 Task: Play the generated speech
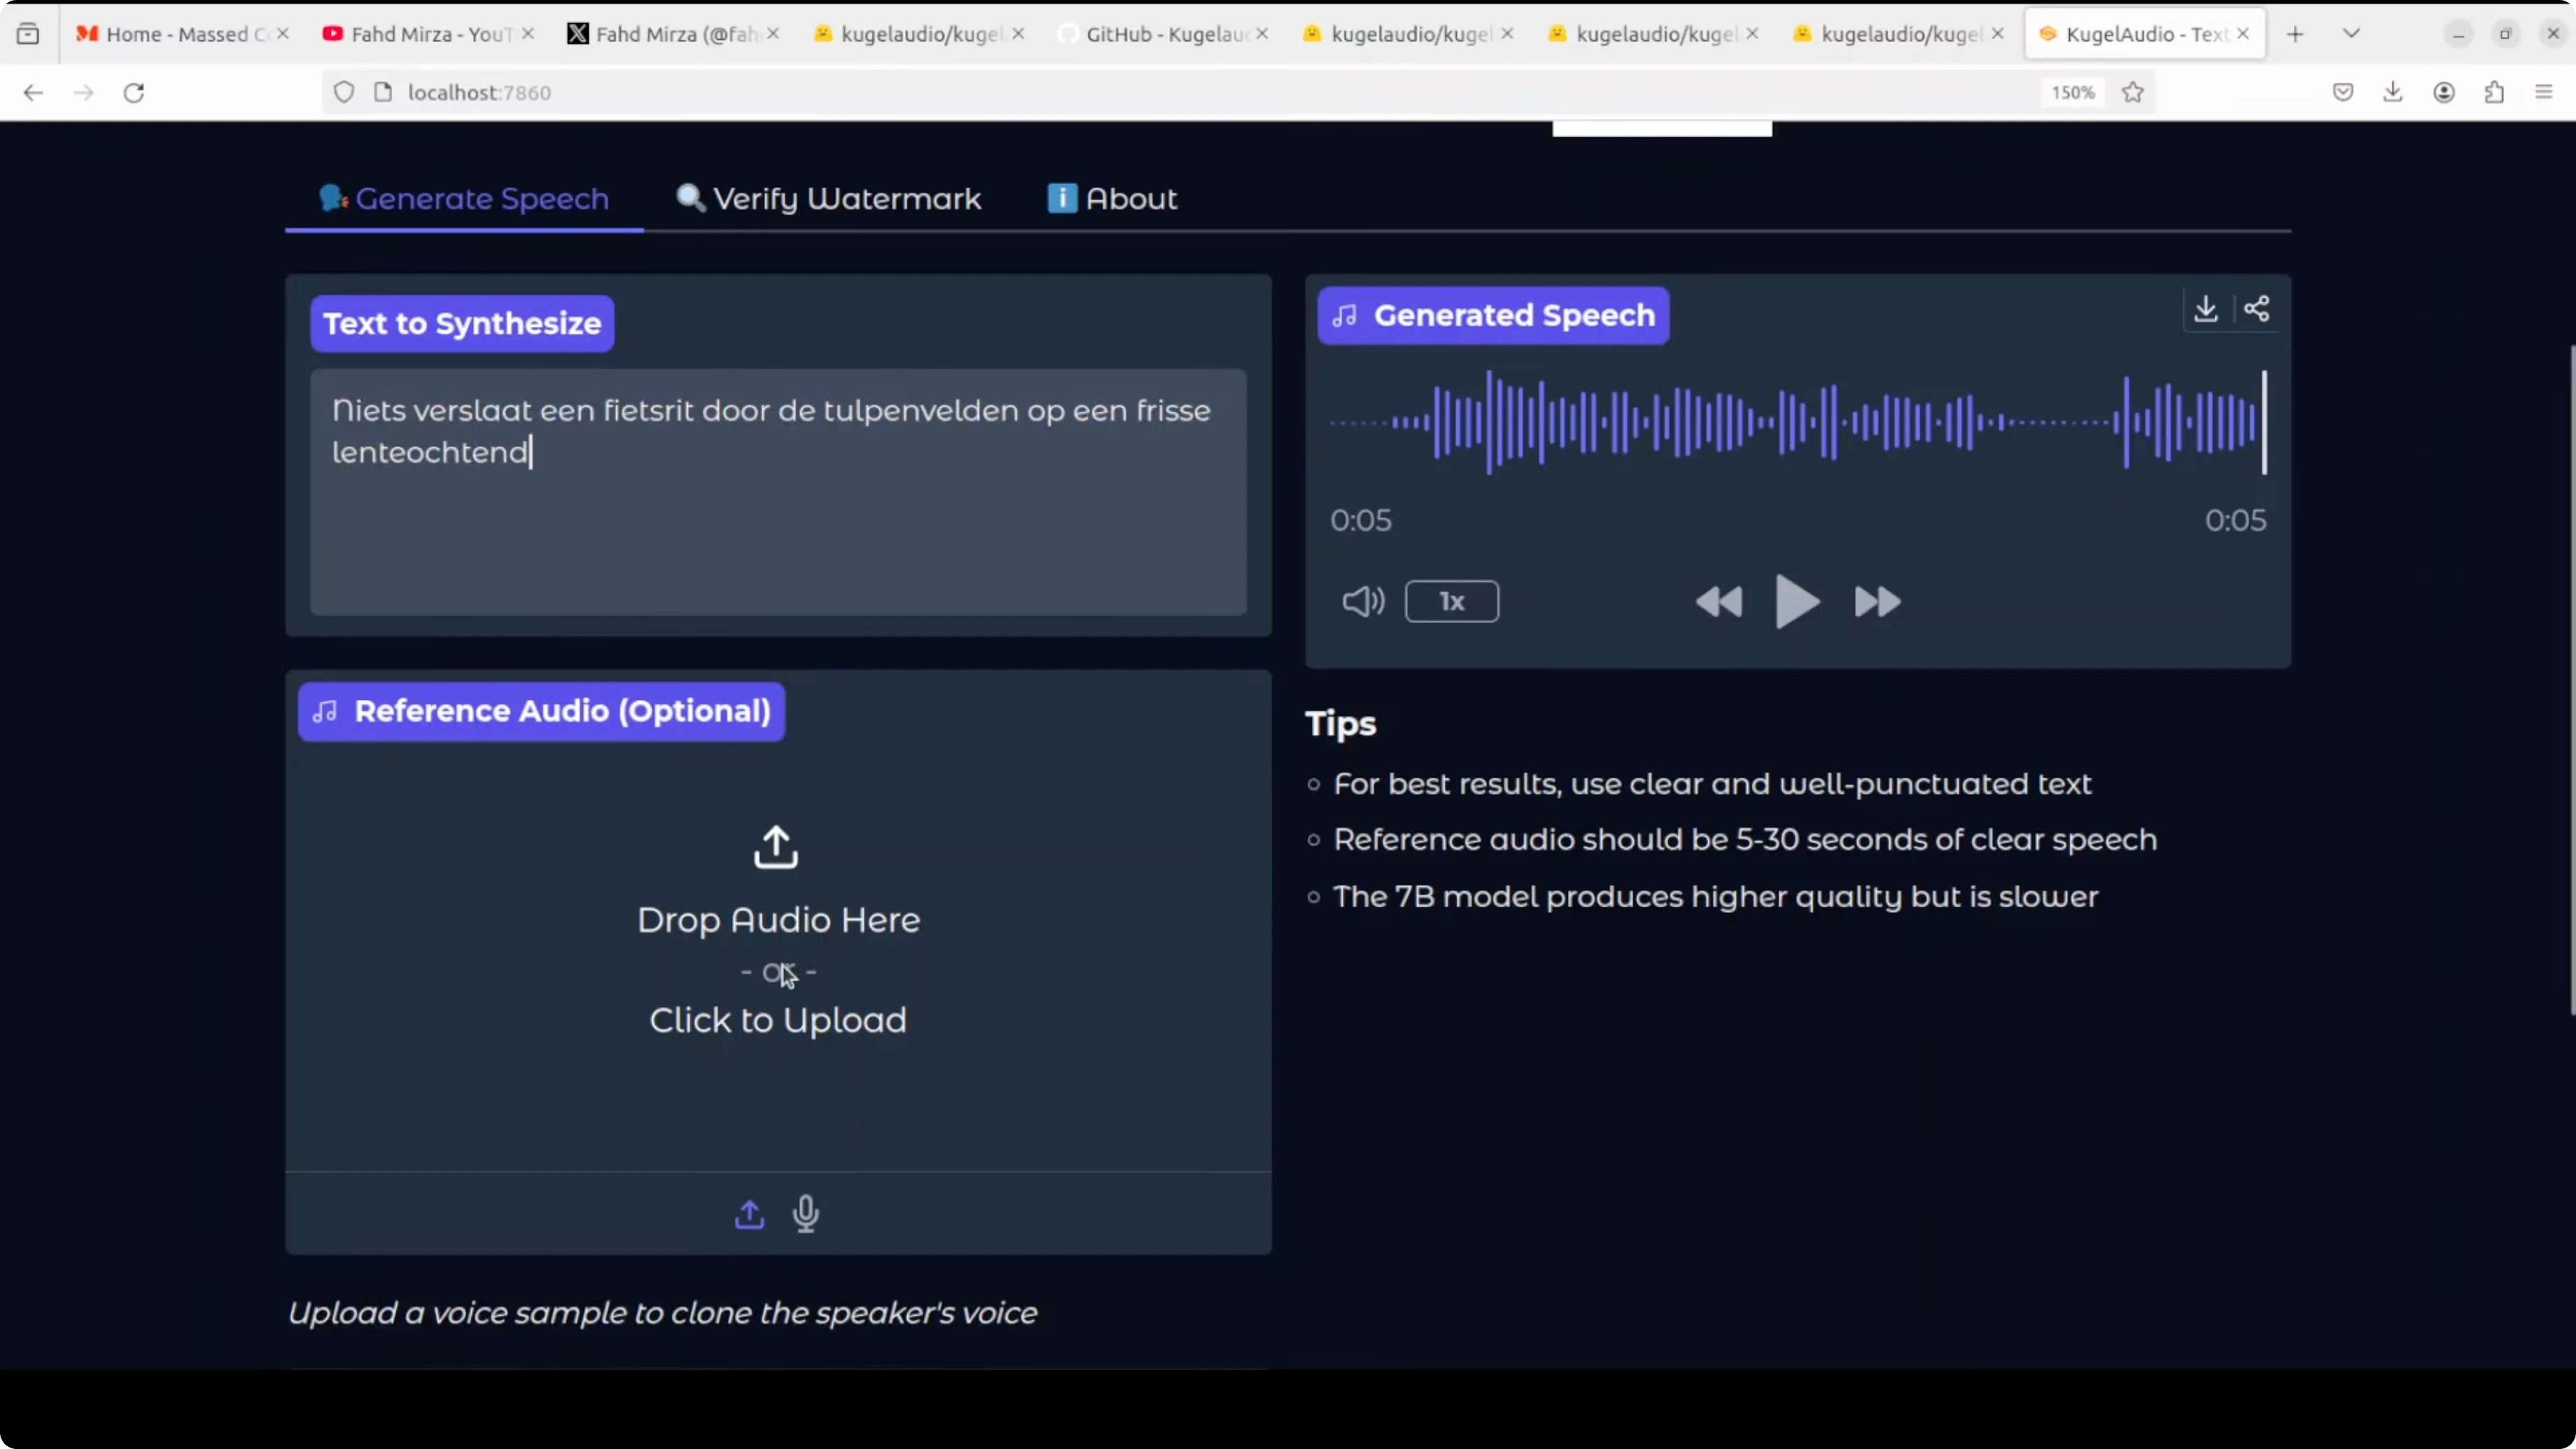(x=1796, y=602)
